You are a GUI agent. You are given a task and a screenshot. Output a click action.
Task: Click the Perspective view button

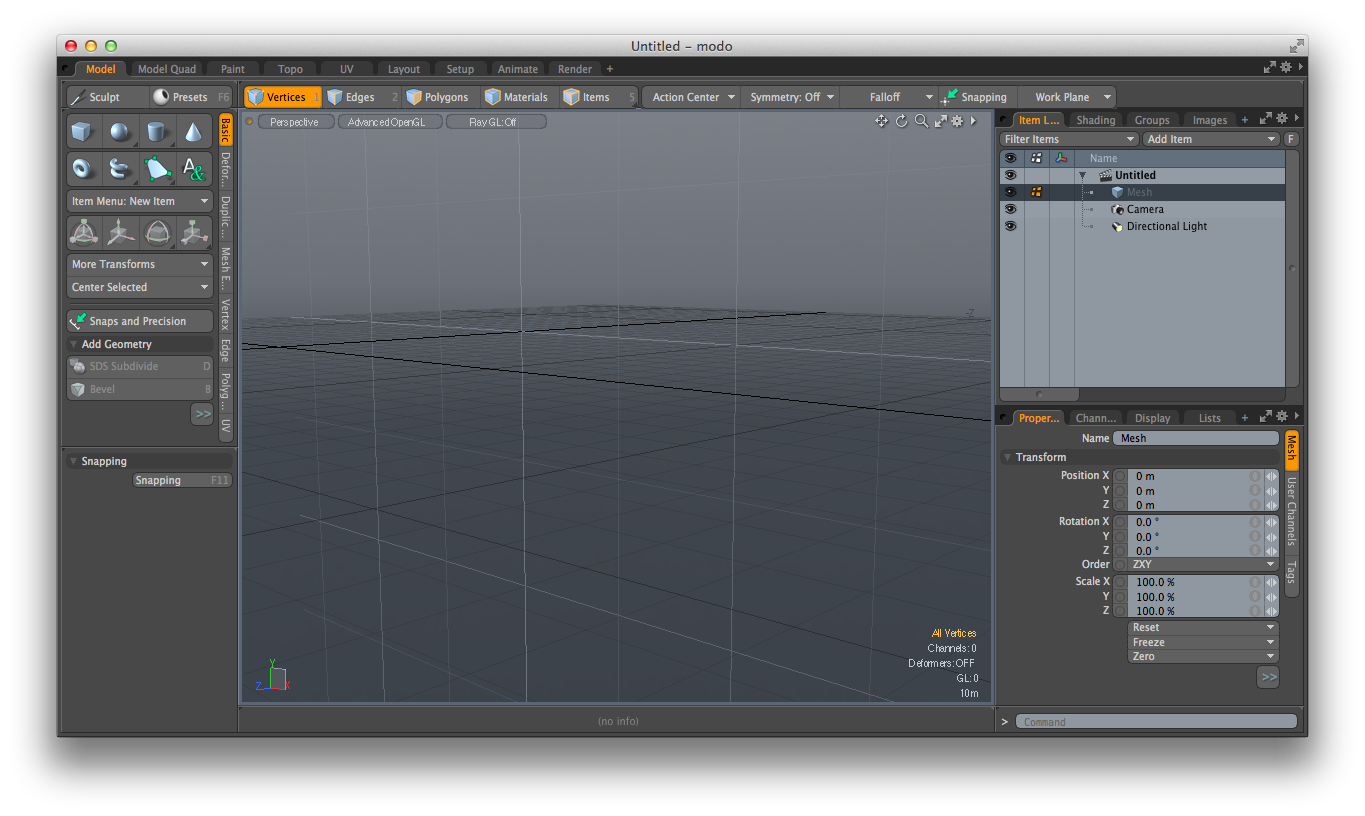pos(295,122)
